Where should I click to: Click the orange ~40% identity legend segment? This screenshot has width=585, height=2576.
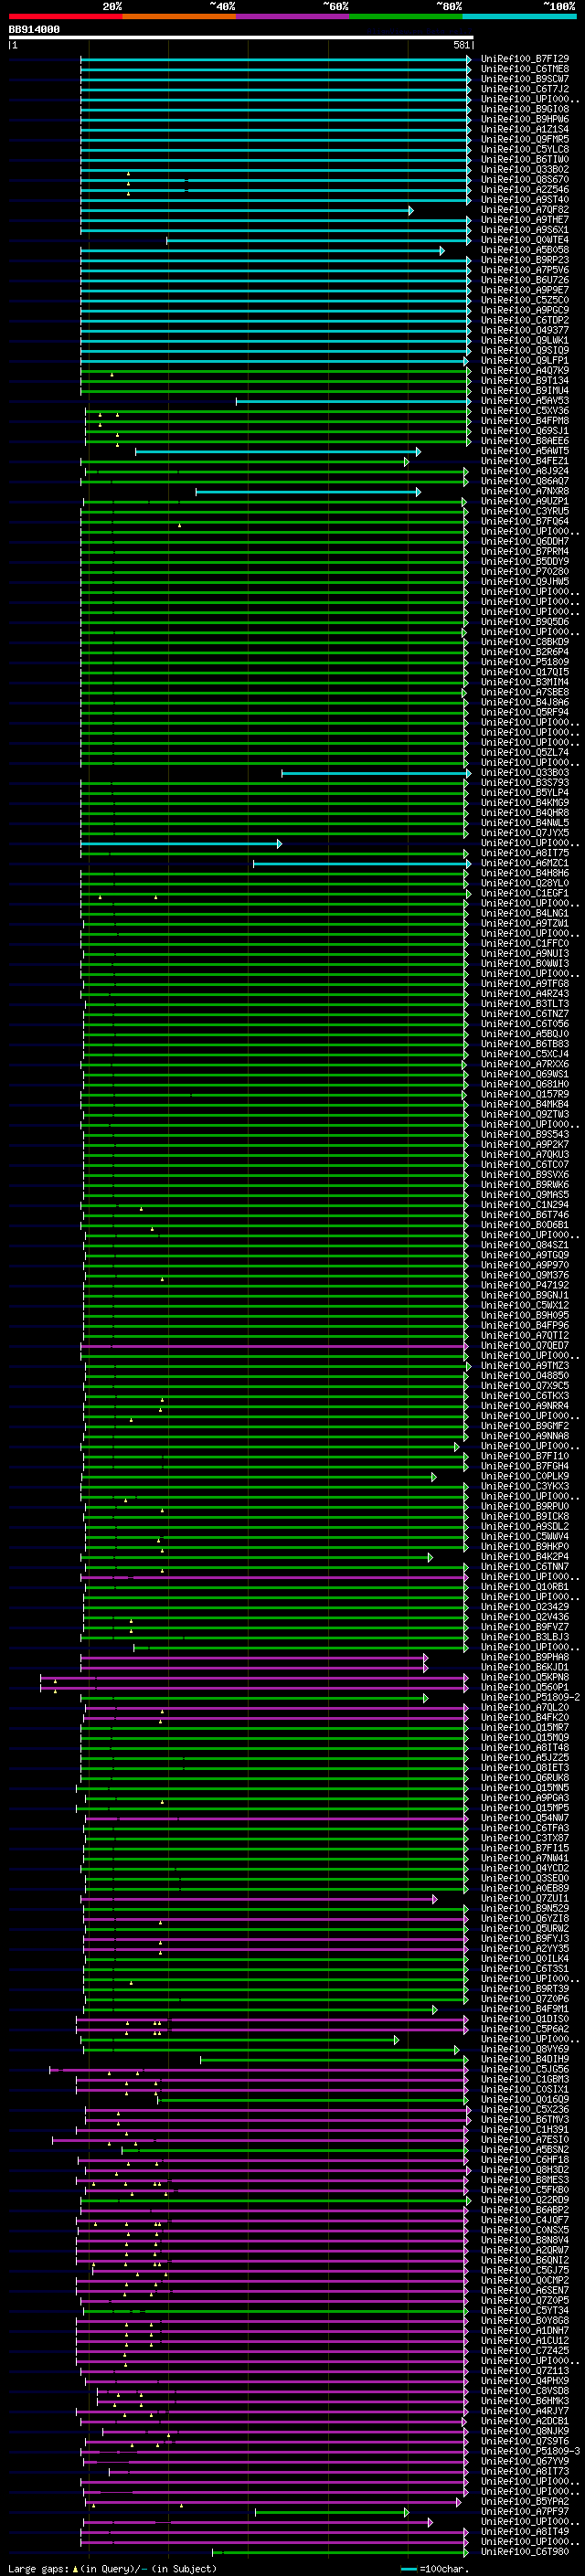[179, 16]
